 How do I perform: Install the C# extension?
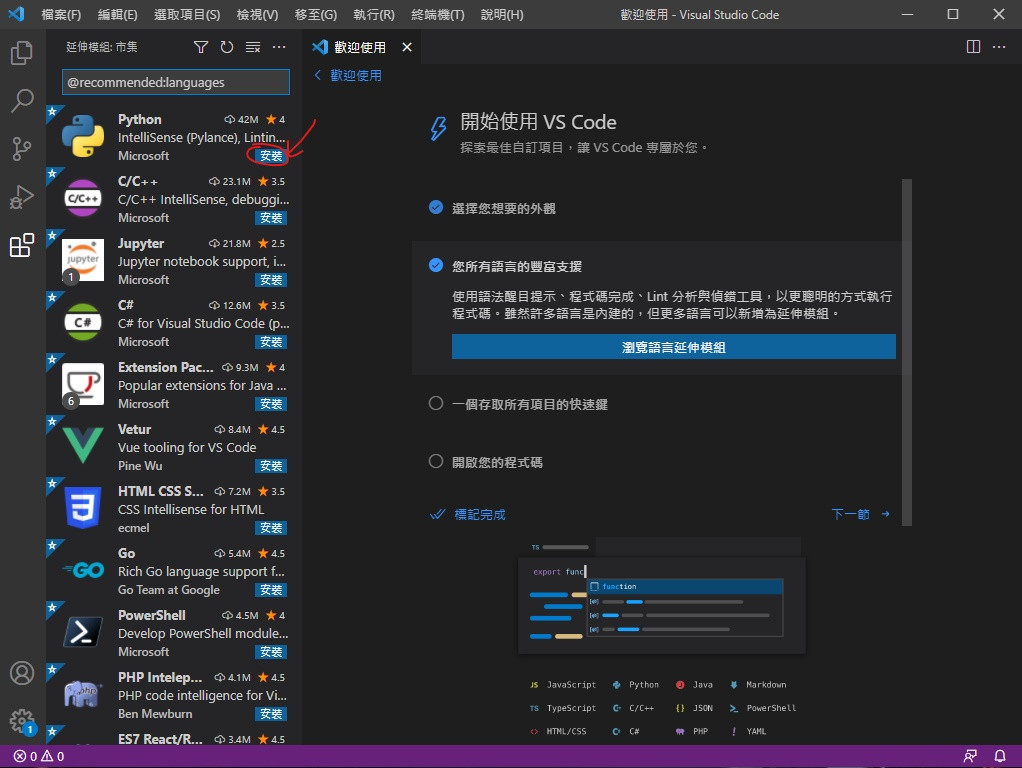click(x=270, y=342)
